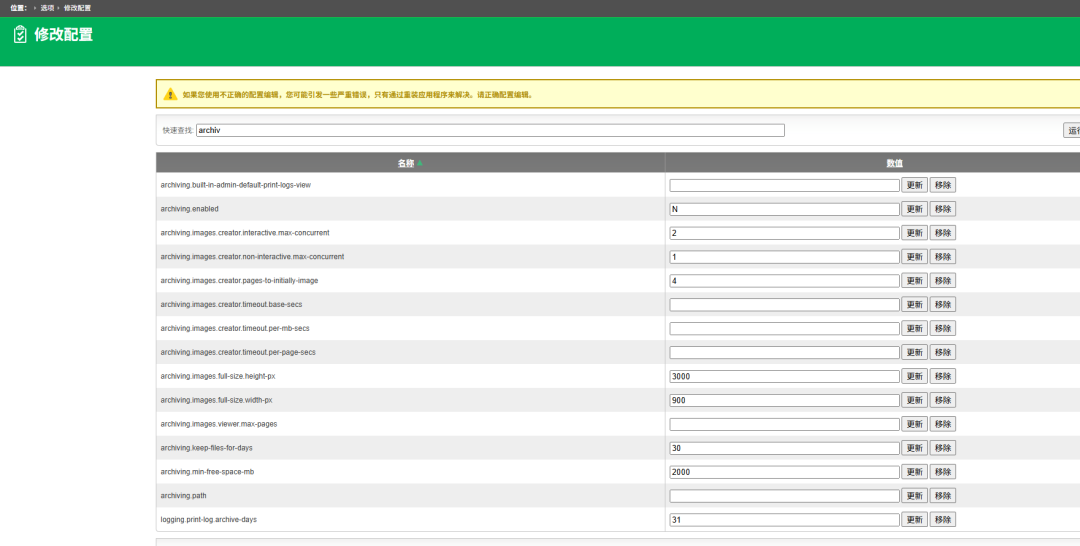
Task: Click 移除 for timeout.base-secs row
Action: 942,304
